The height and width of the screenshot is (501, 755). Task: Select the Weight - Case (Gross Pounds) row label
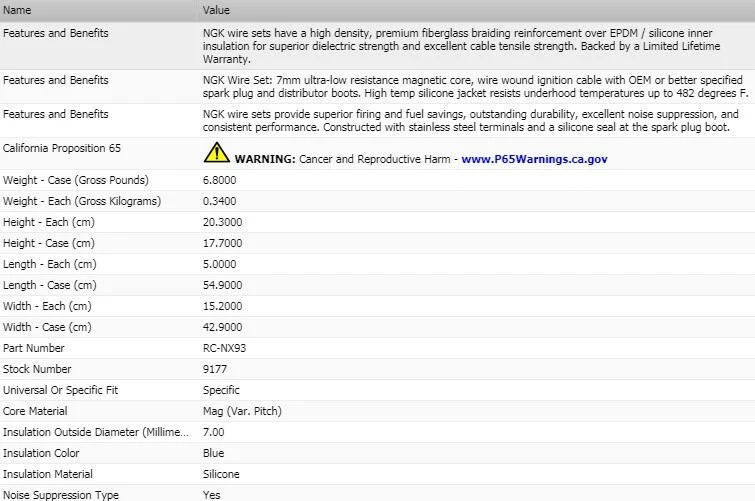tap(76, 180)
